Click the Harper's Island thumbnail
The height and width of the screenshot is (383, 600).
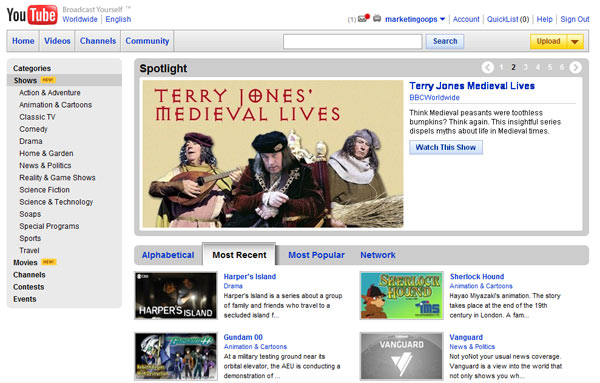(x=176, y=295)
